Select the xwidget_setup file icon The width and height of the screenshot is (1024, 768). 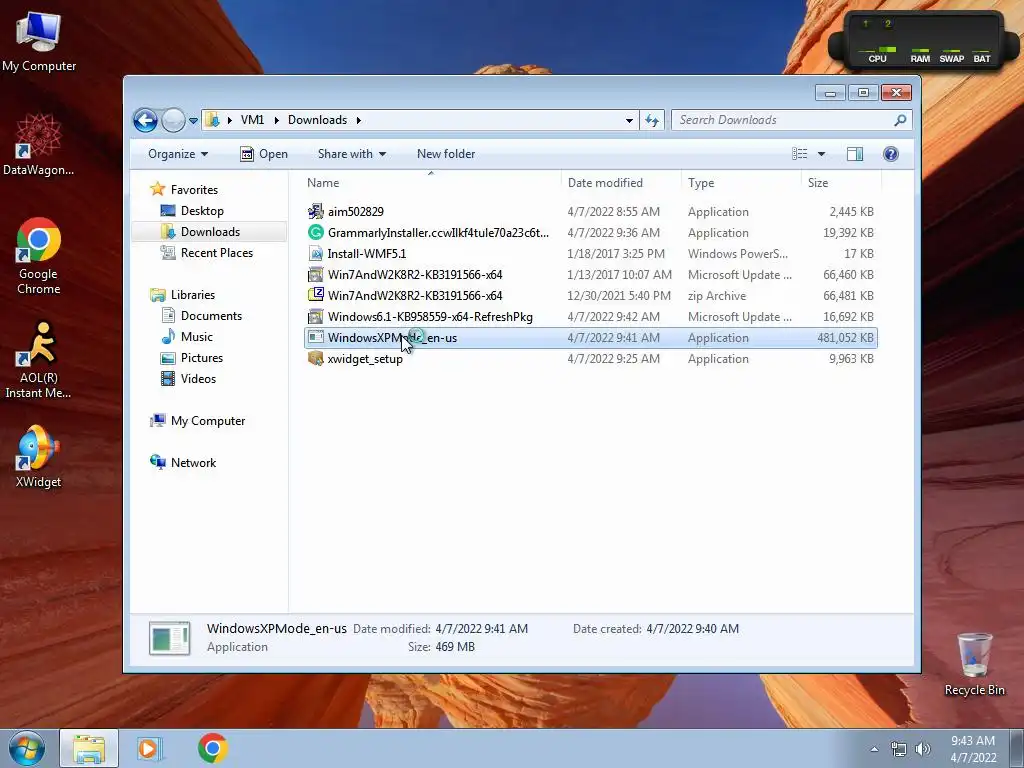[315, 359]
